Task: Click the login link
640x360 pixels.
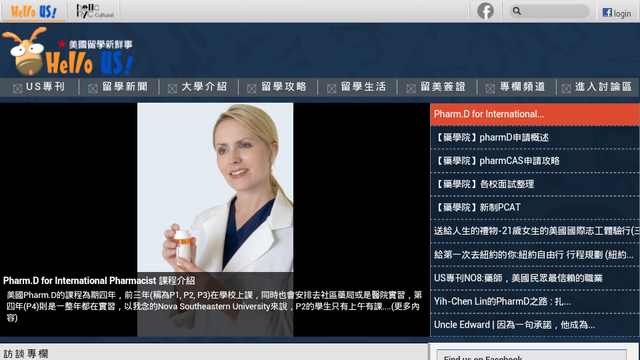Action: click(x=622, y=13)
